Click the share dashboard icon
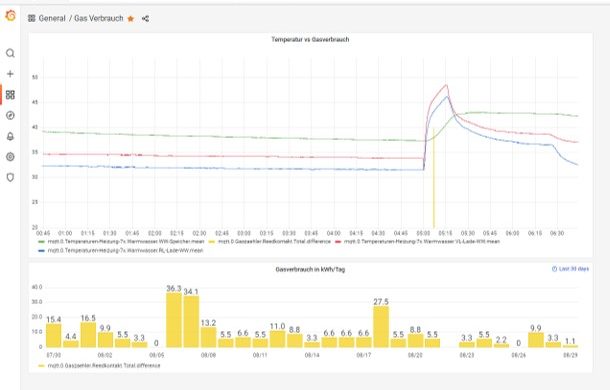610x390 pixels. [145, 18]
